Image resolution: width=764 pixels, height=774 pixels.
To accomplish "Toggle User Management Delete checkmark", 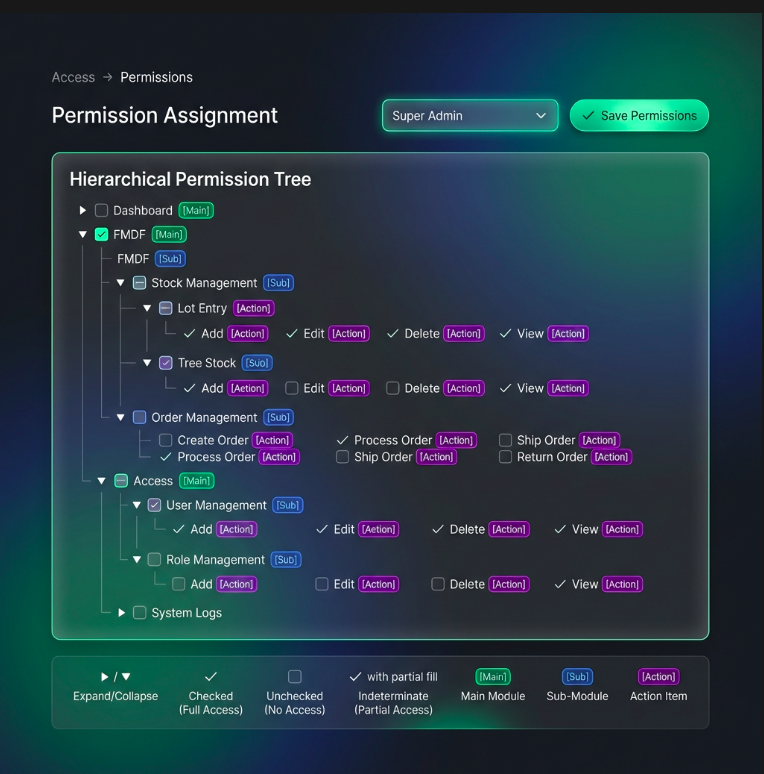I will [x=438, y=530].
